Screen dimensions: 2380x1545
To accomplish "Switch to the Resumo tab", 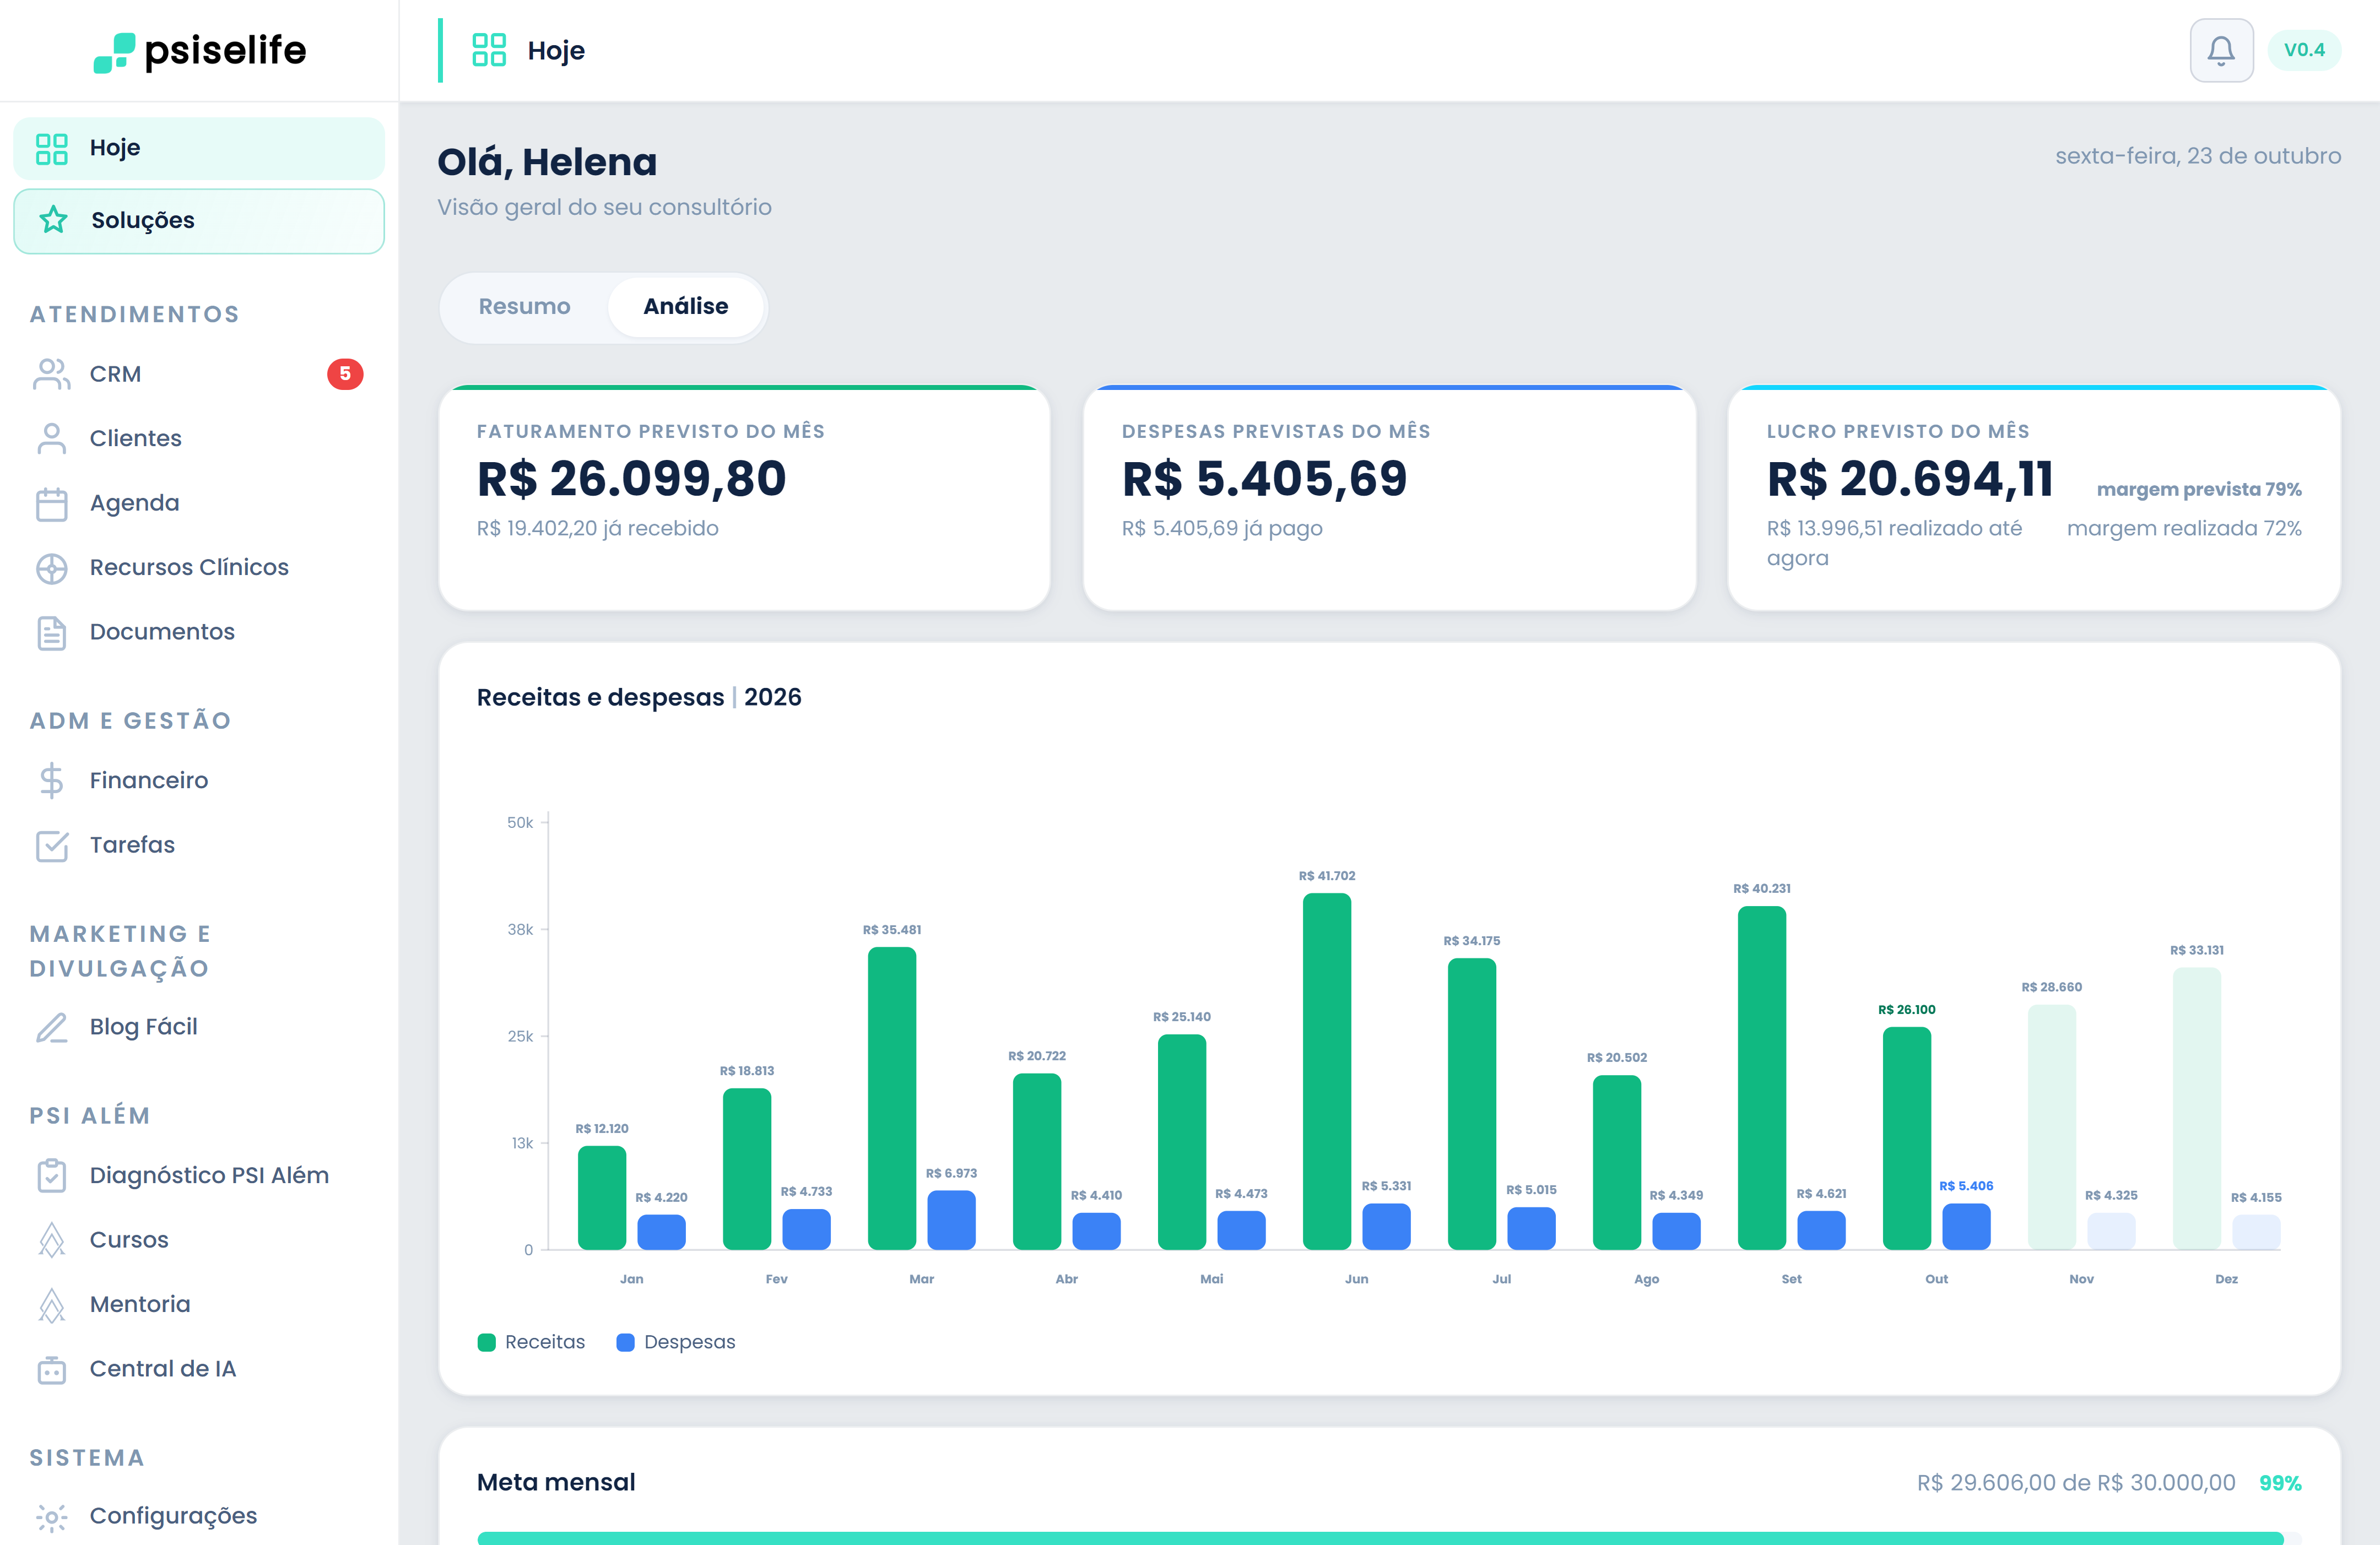I will tap(524, 306).
